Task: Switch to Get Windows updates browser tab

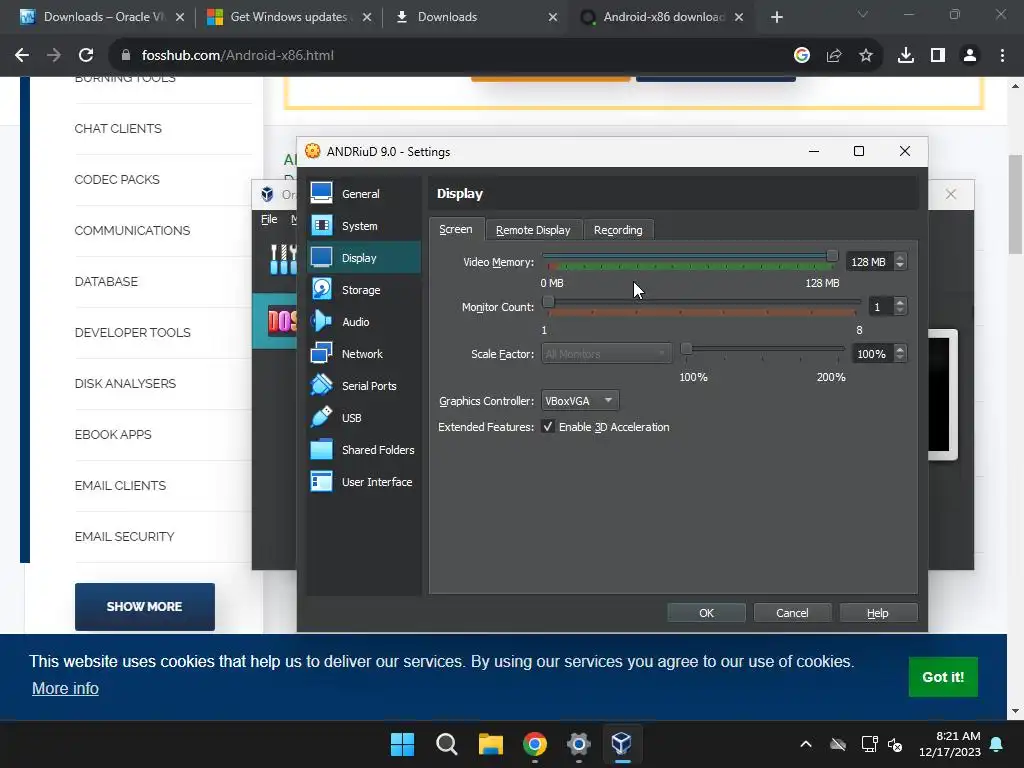Action: 287,17
